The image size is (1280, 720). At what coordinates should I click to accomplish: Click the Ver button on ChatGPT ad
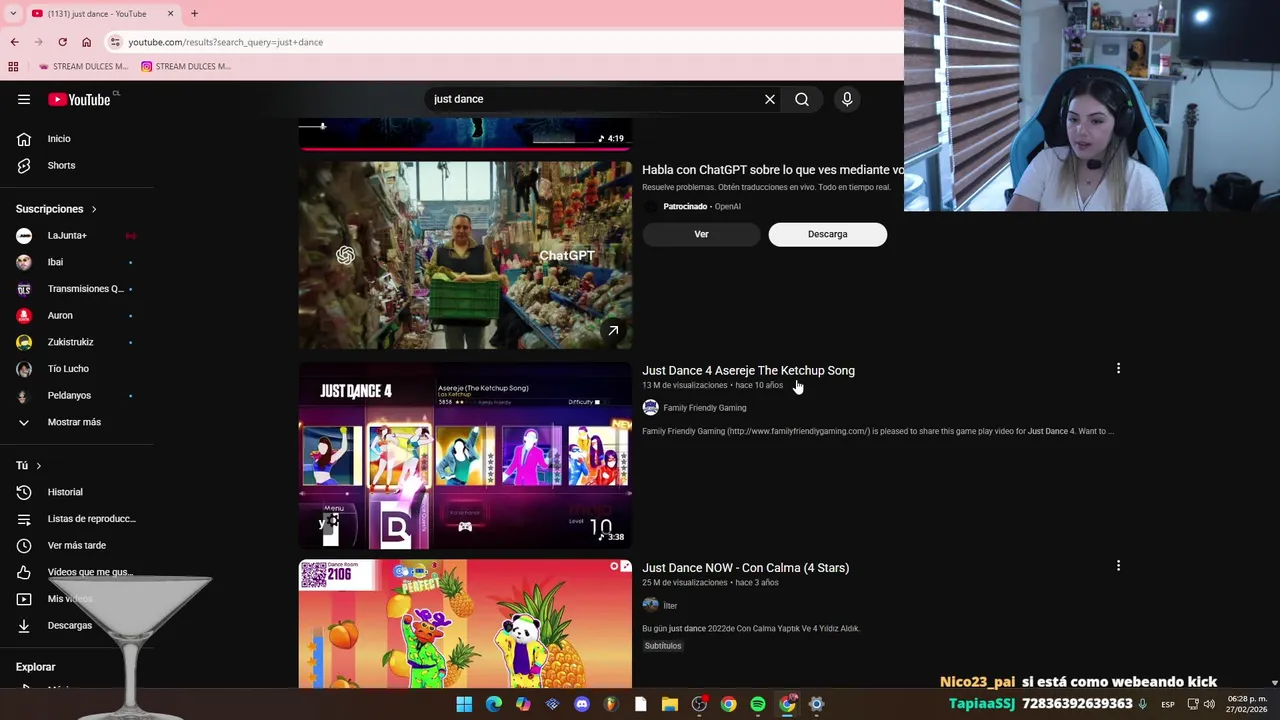pyautogui.click(x=701, y=234)
